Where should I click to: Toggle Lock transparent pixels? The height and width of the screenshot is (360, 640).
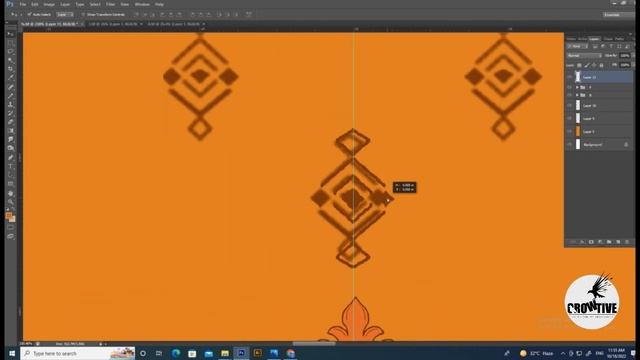tap(579, 65)
